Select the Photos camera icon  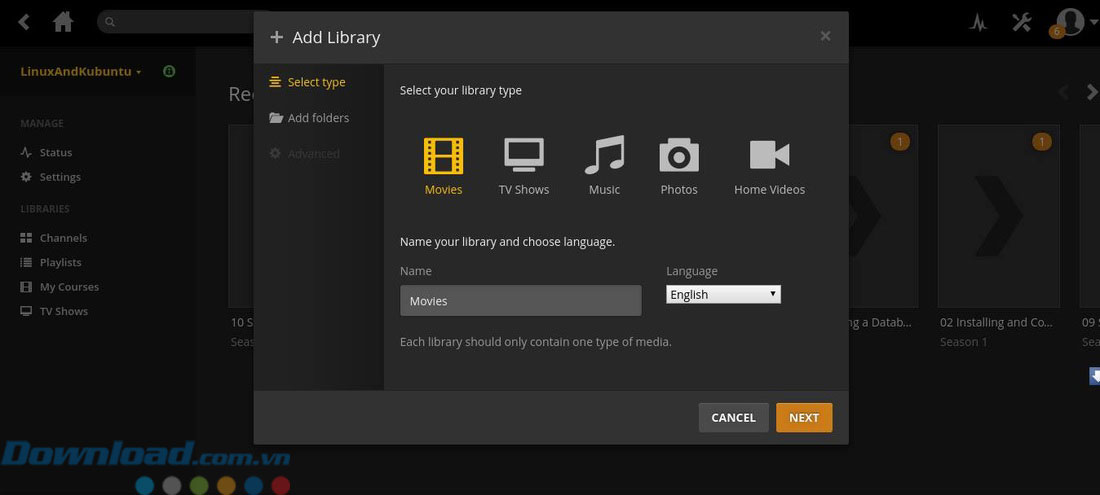pyautogui.click(x=678, y=157)
